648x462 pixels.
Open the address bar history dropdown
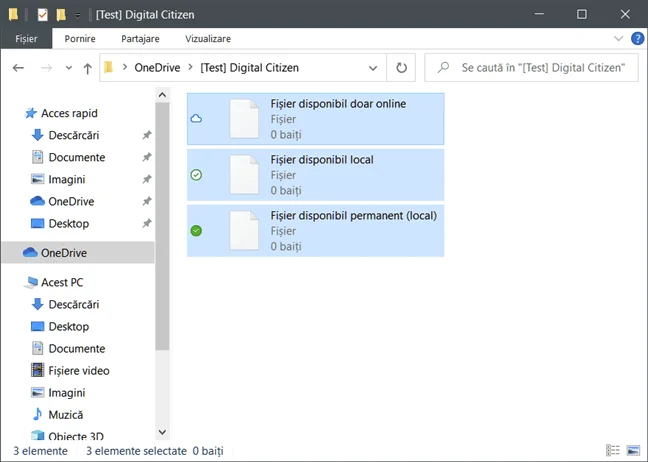coord(373,68)
